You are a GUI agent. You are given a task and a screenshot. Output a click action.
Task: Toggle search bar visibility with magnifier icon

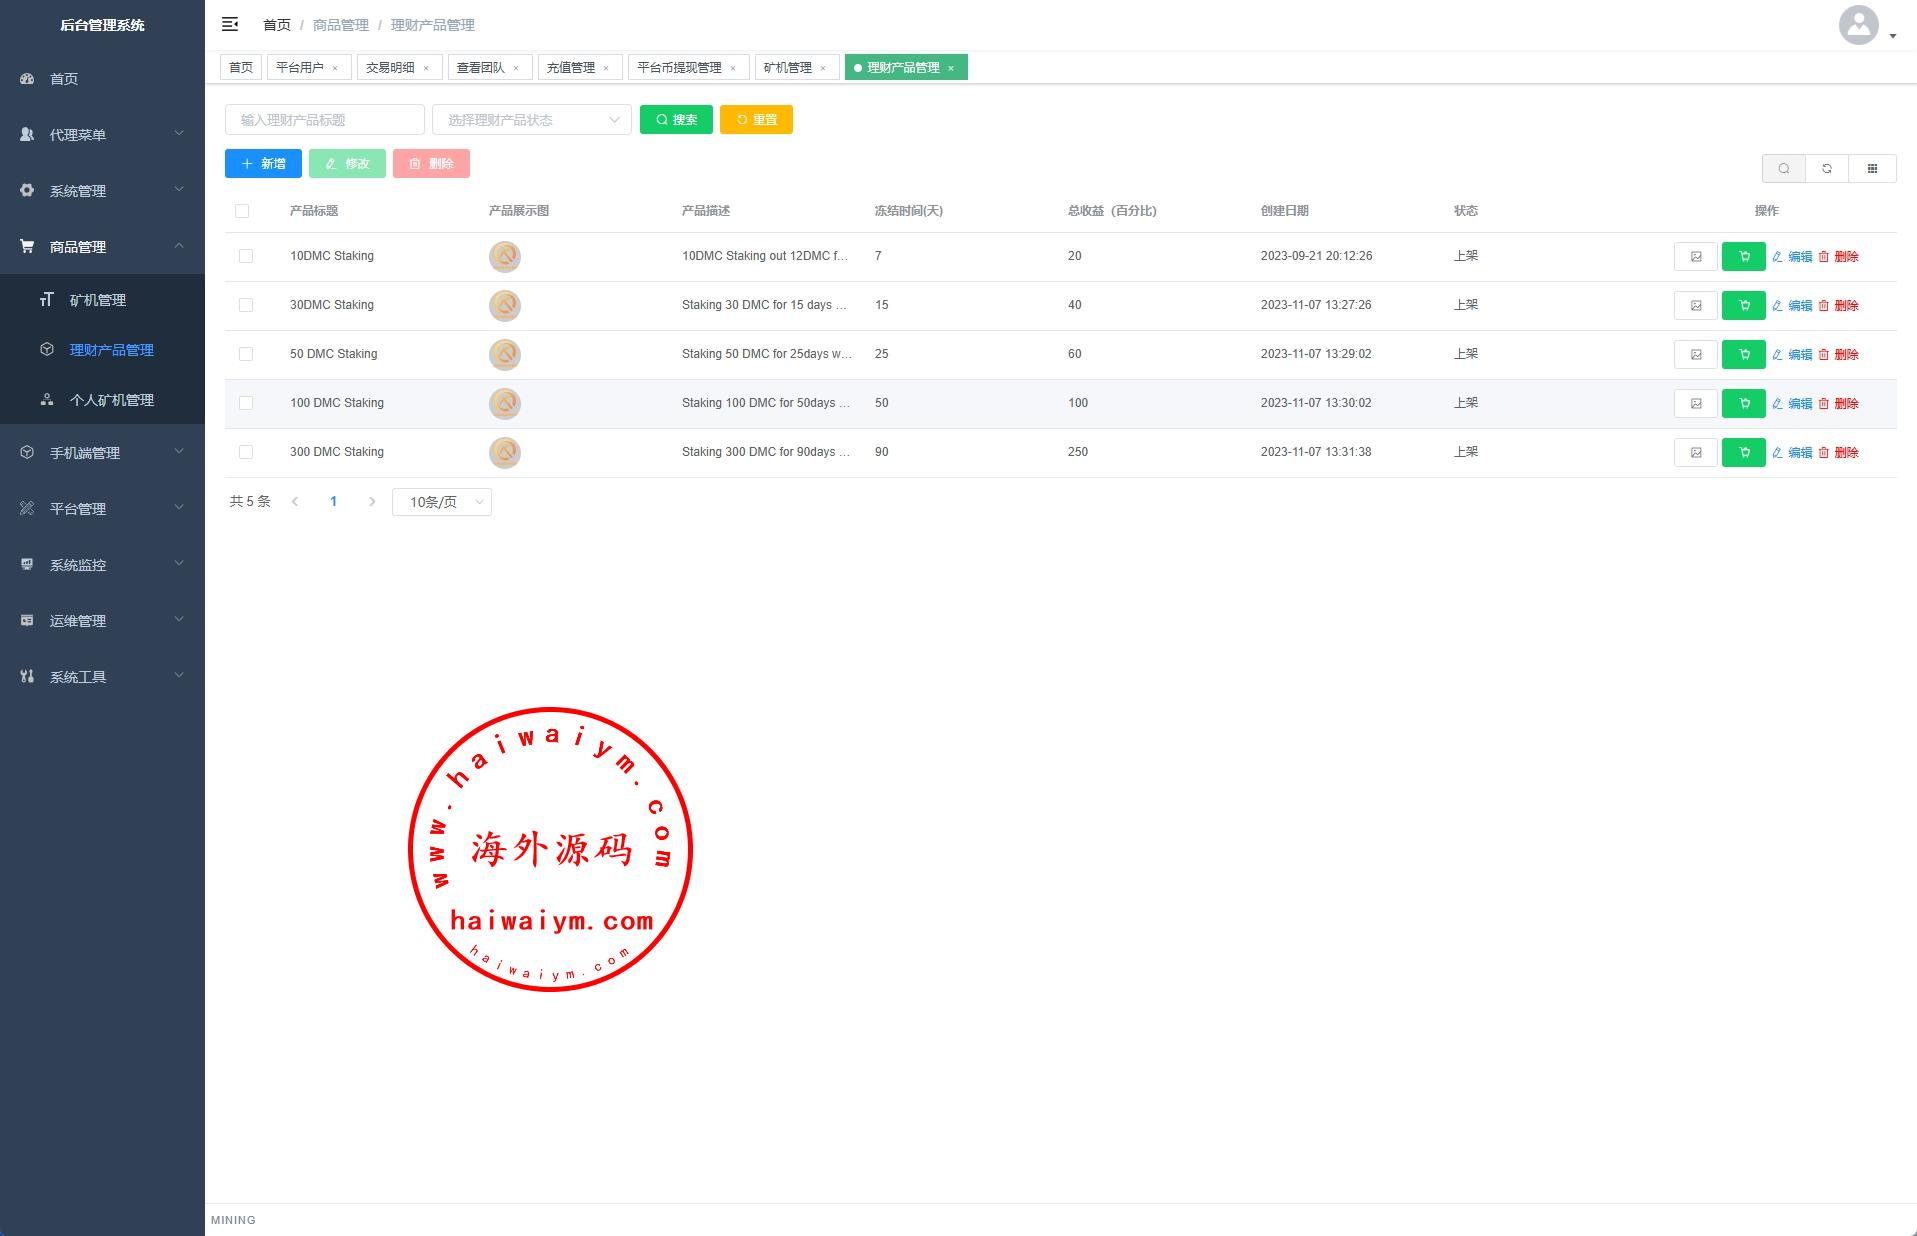click(x=1783, y=169)
